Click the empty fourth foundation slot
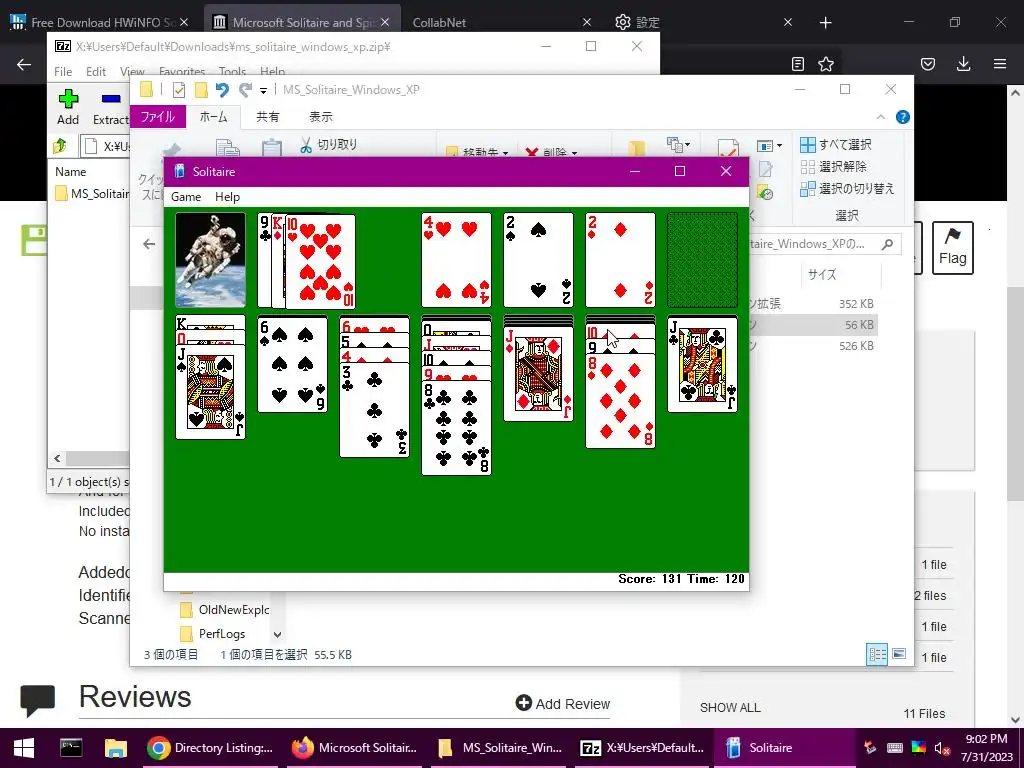The height and width of the screenshot is (768, 1024). (702, 260)
